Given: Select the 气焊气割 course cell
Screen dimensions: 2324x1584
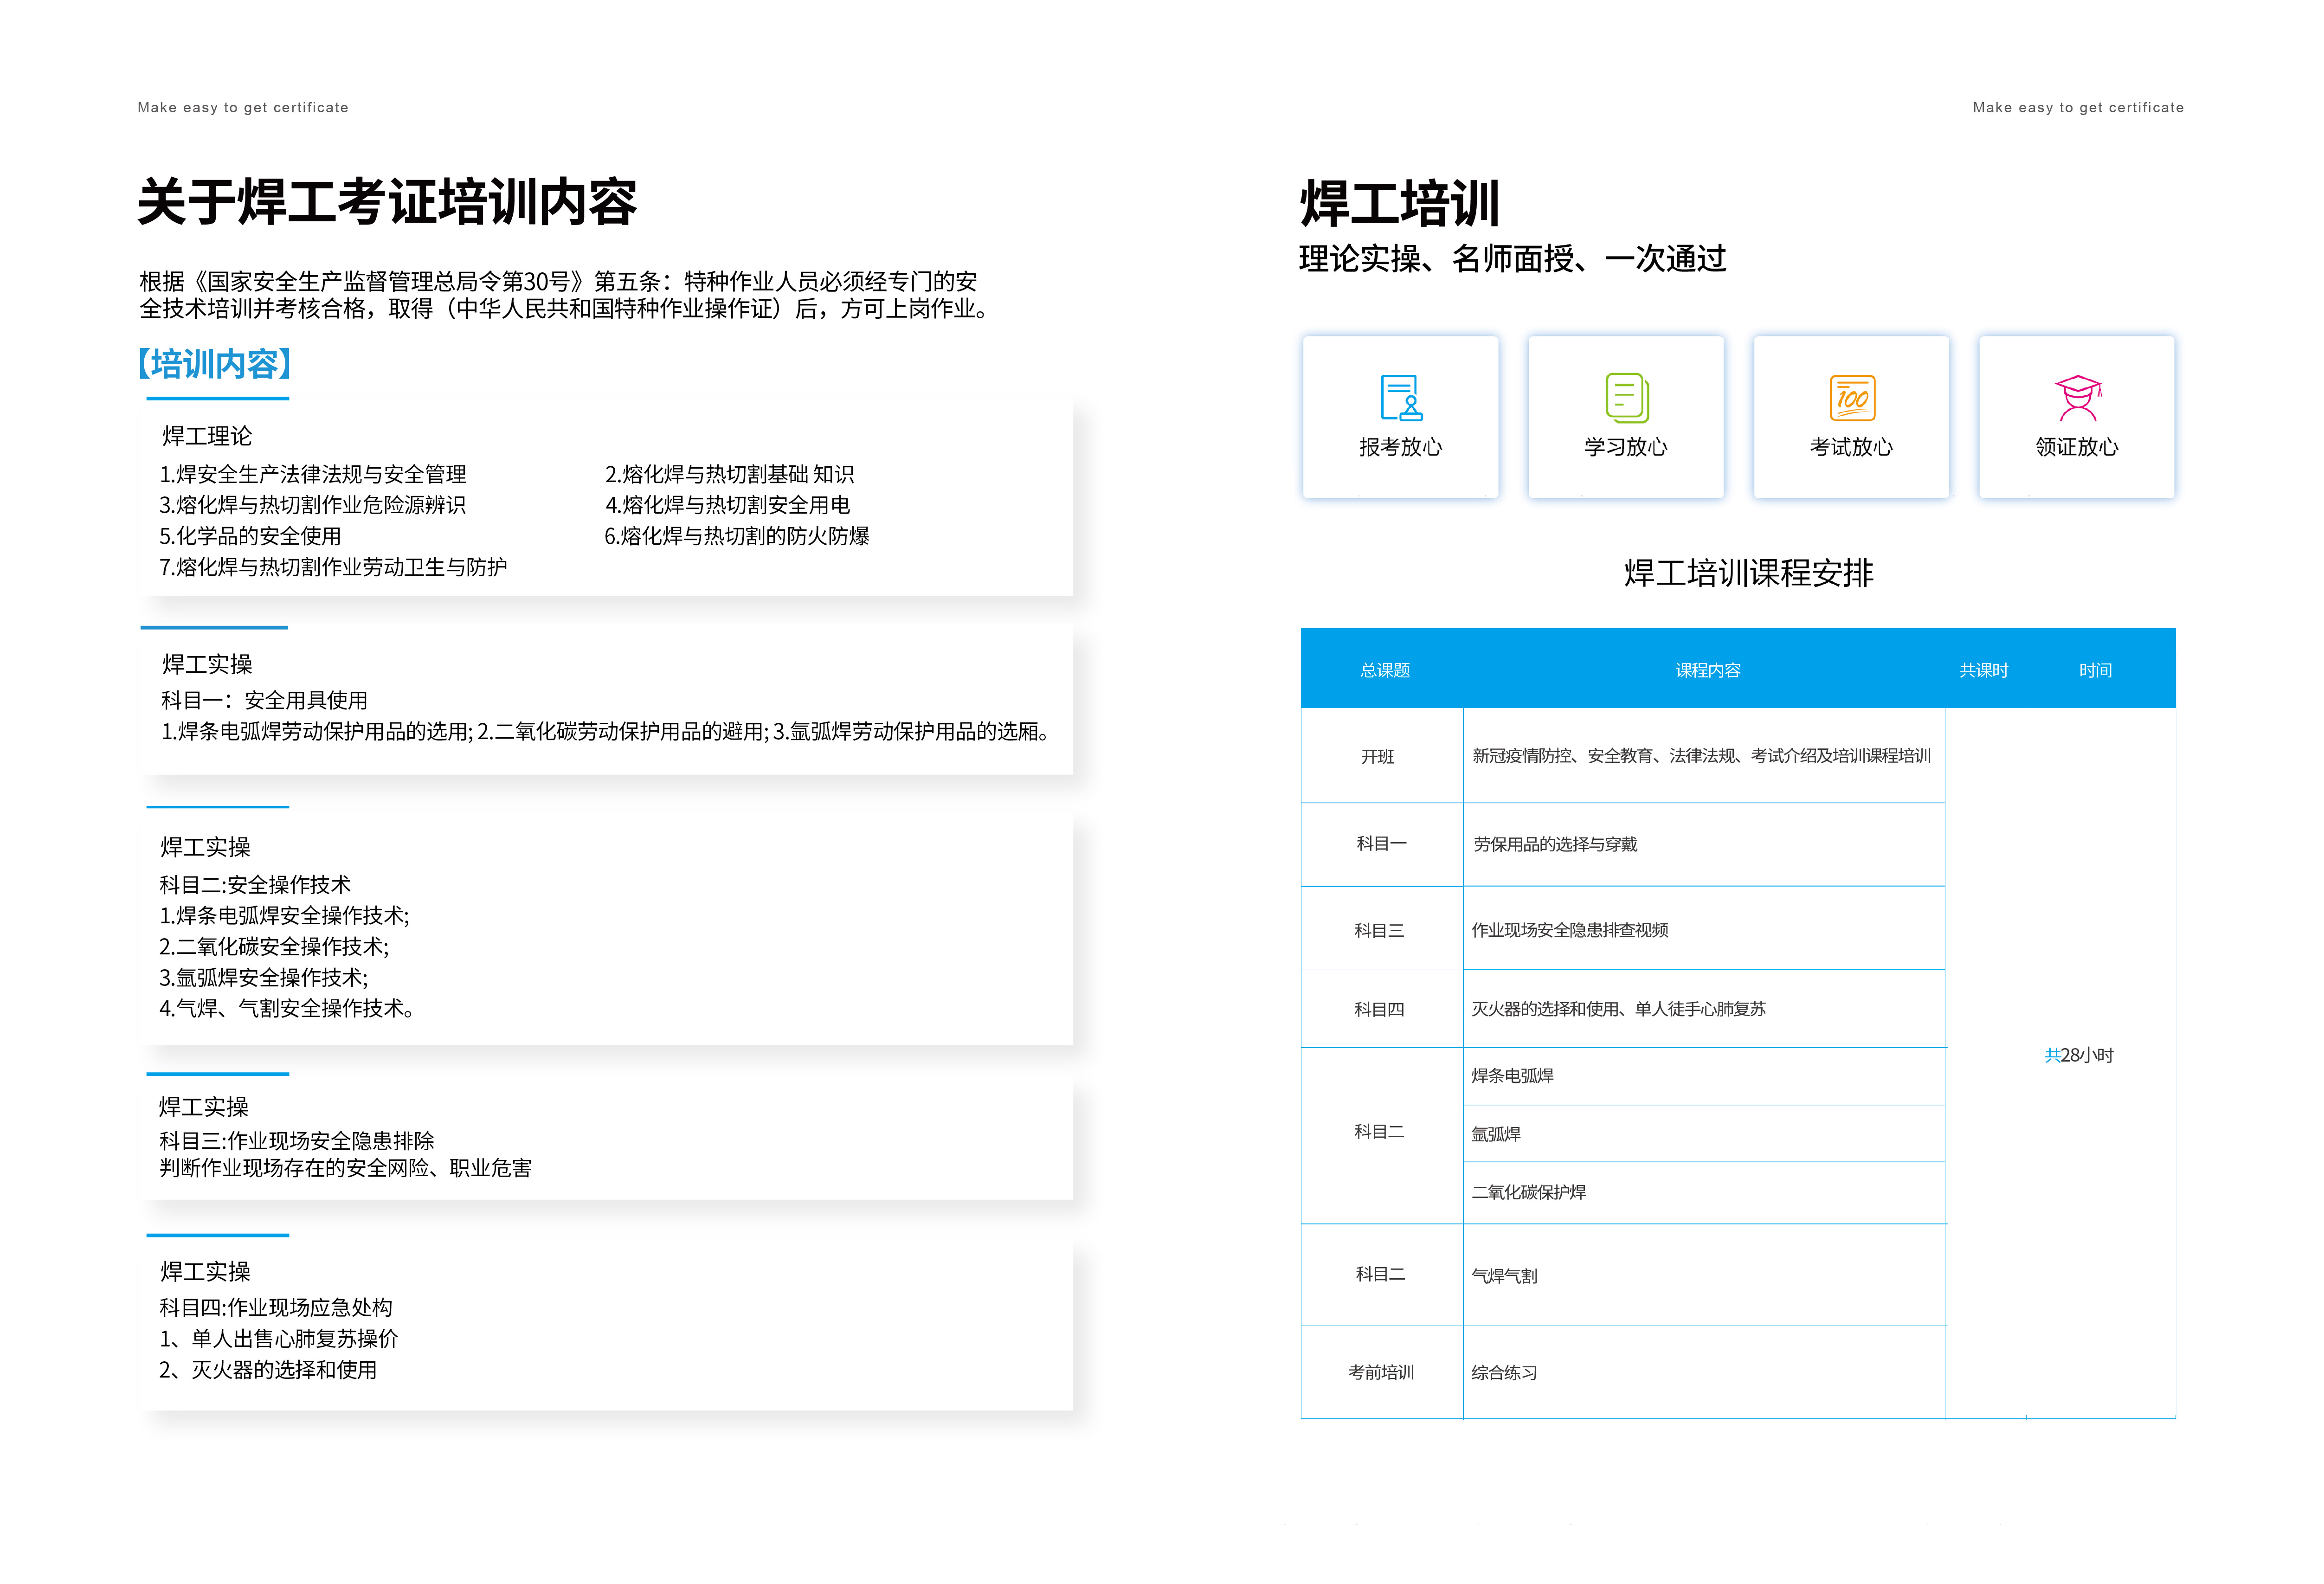Looking at the screenshot, I should click(1504, 1276).
